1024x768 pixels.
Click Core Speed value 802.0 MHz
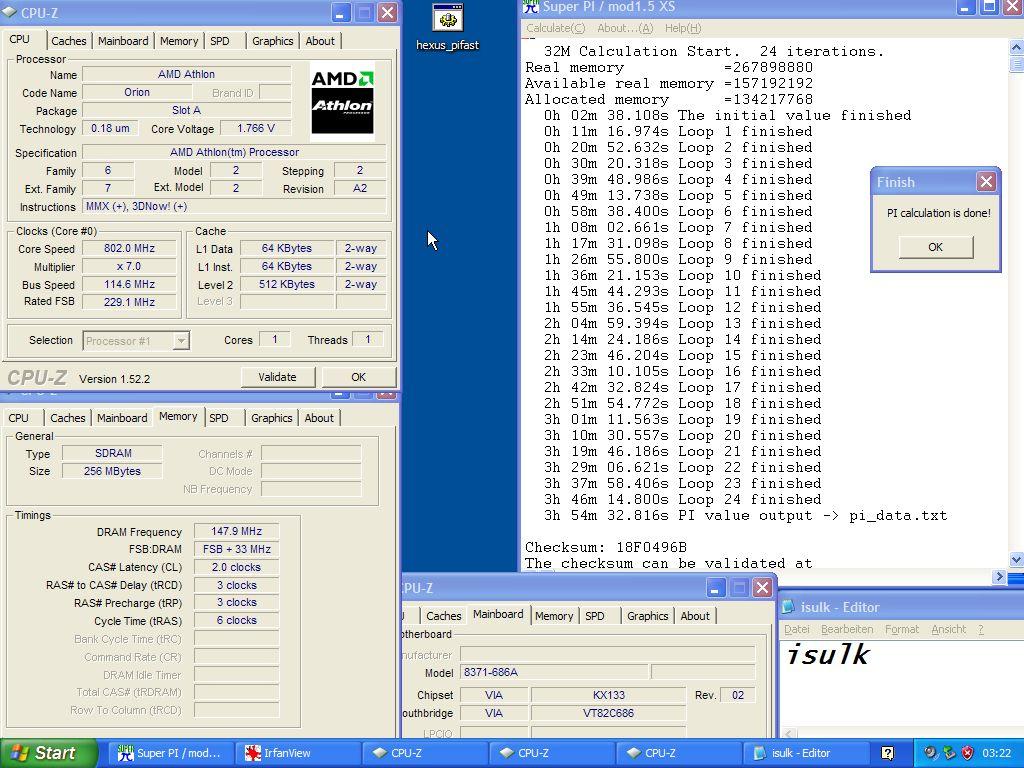tap(129, 248)
